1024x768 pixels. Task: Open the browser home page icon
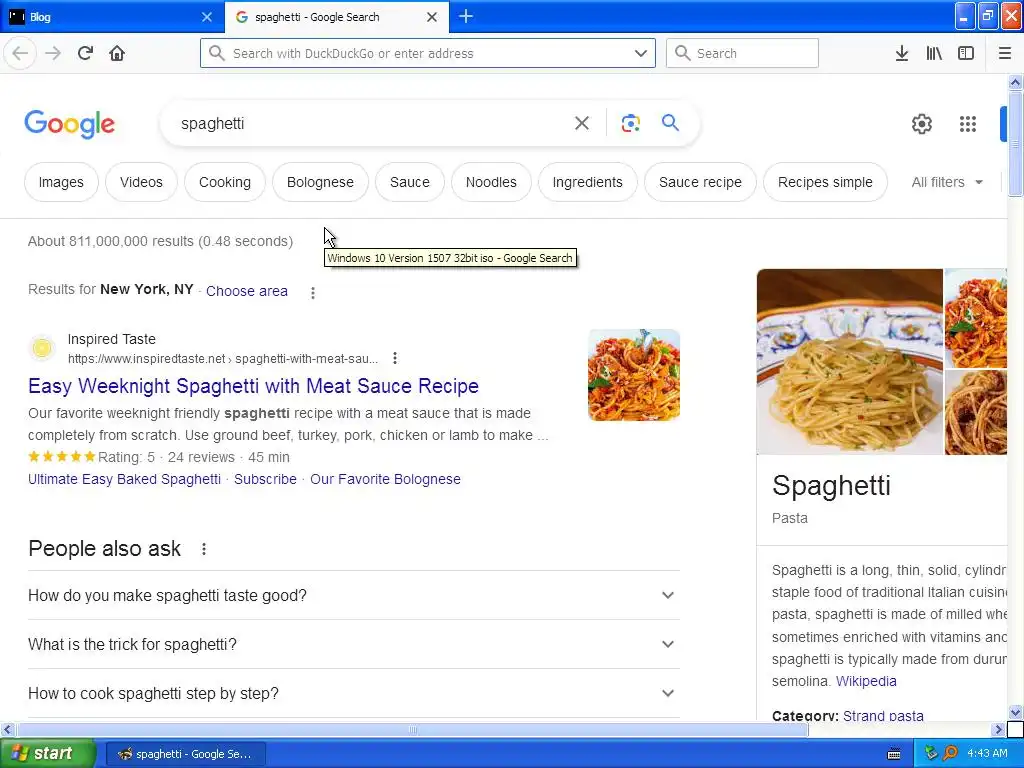click(x=117, y=53)
